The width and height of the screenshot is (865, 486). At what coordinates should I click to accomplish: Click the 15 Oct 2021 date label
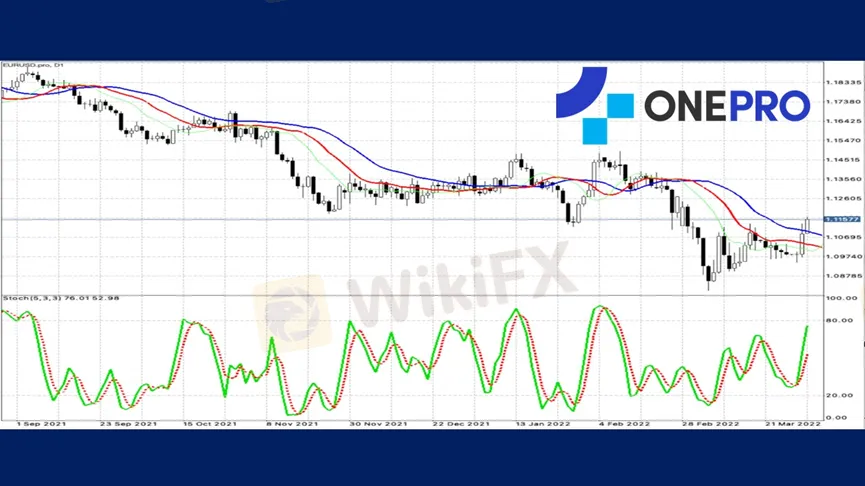(x=210, y=424)
